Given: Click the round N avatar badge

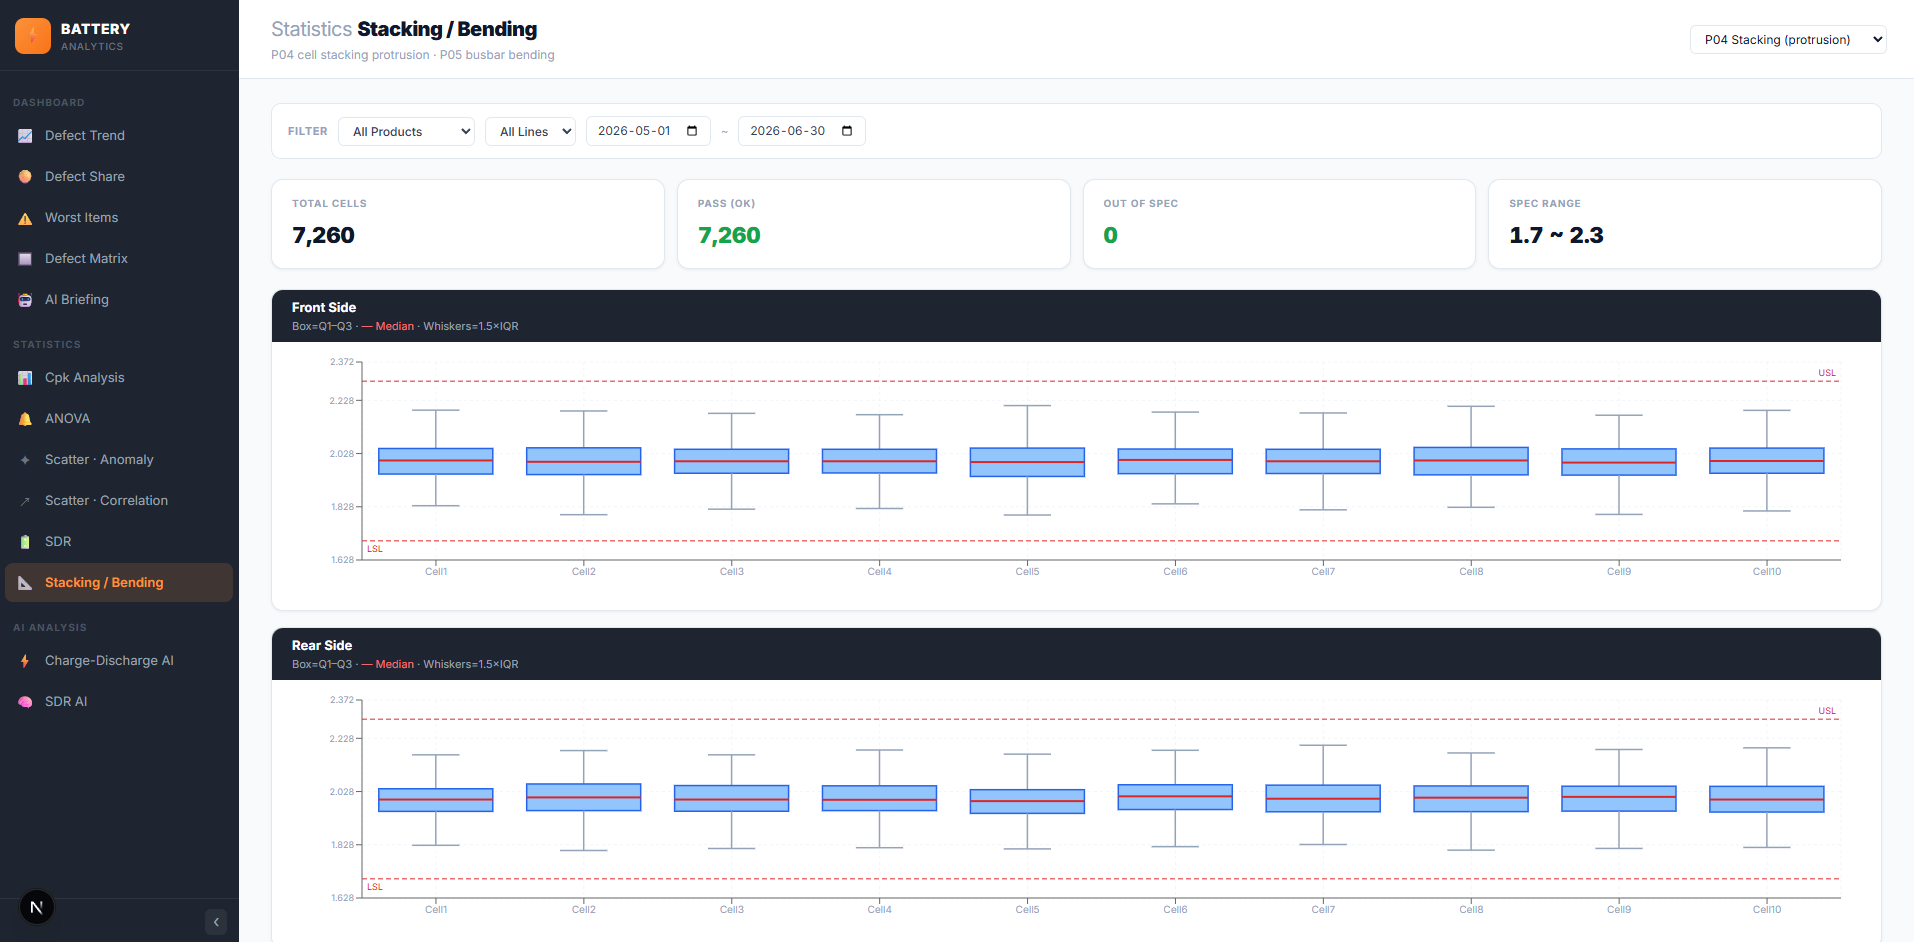Looking at the screenshot, I should click(x=37, y=907).
